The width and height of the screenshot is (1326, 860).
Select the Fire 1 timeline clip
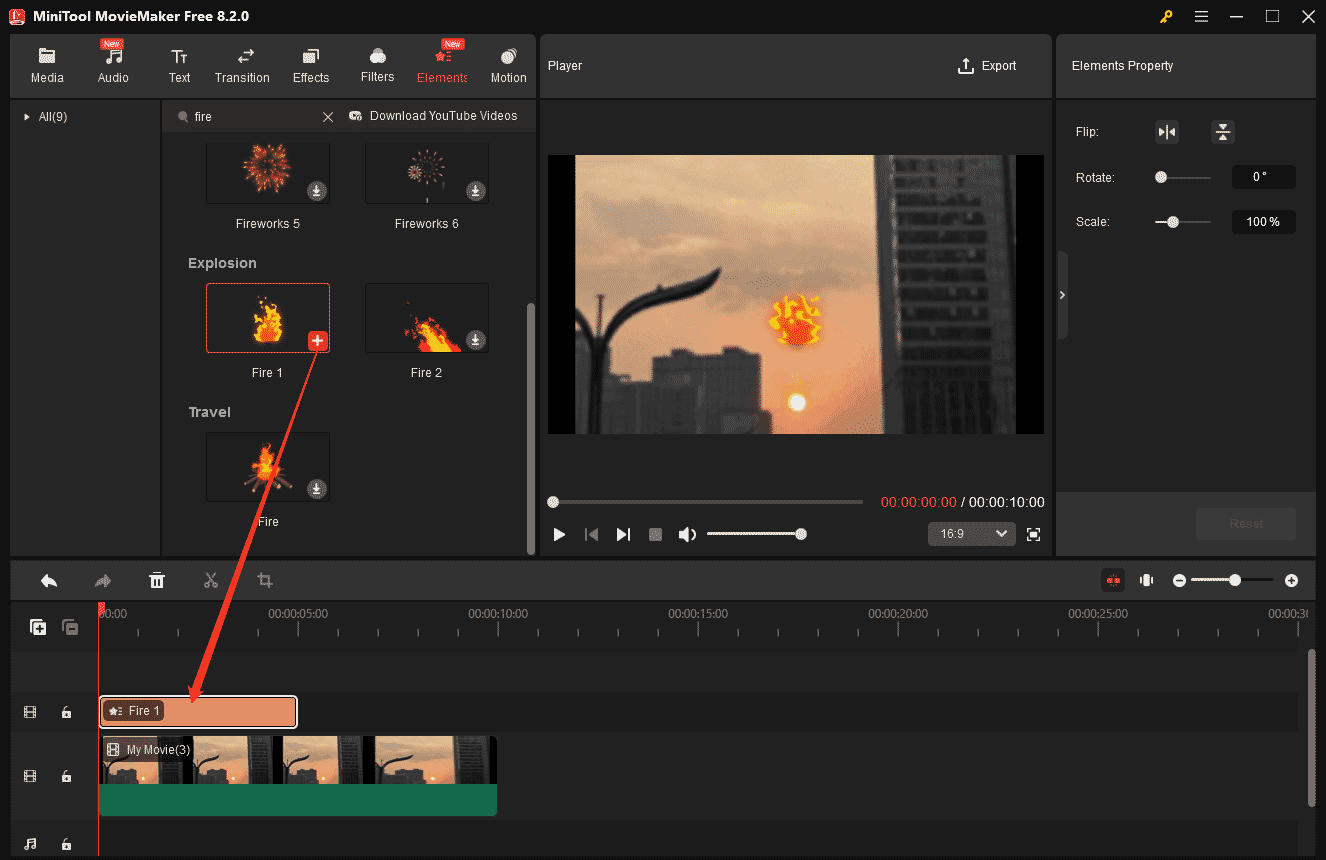click(x=198, y=711)
